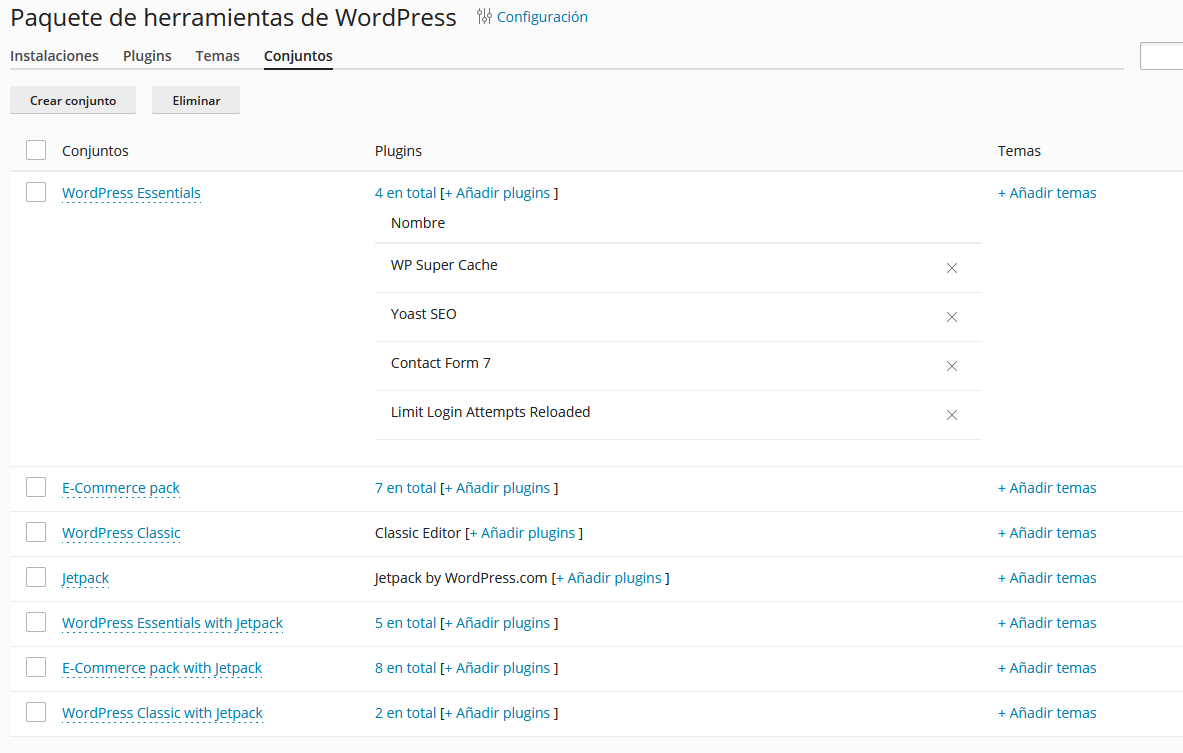Open the WordPress Classic set link
This screenshot has width=1183, height=753.
point(121,533)
